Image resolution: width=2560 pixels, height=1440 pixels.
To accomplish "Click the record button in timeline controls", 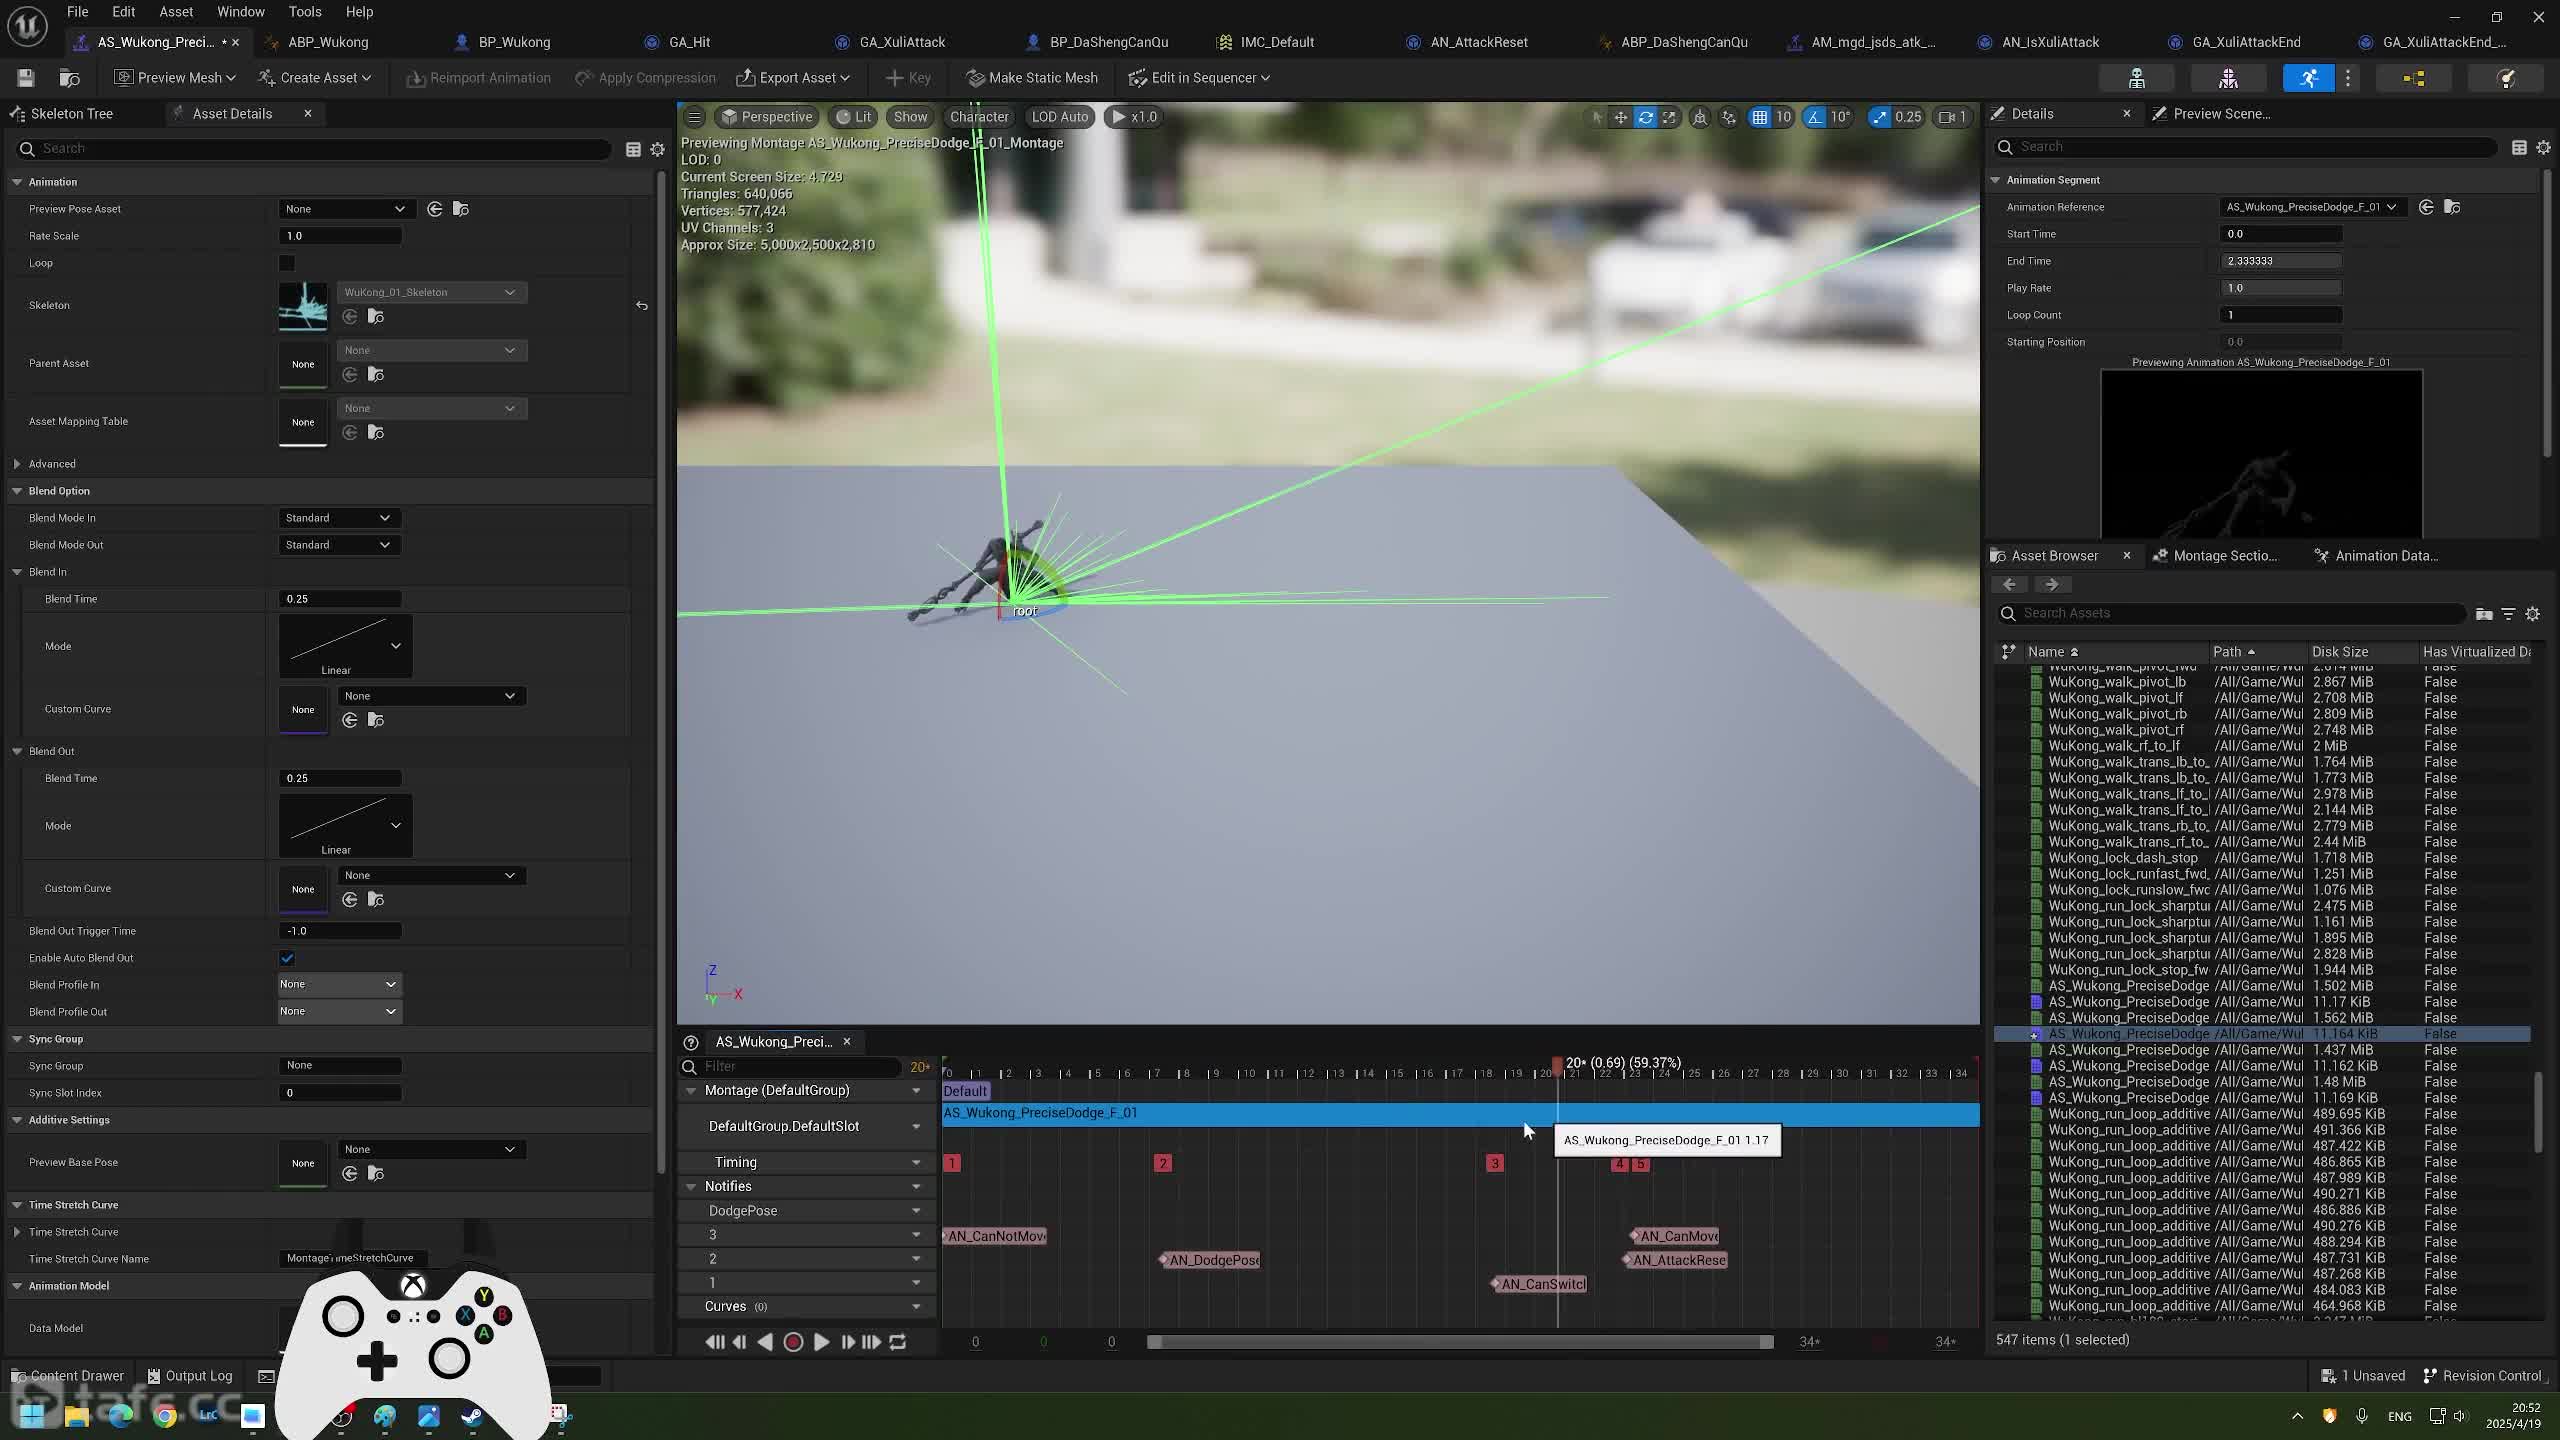I will [x=793, y=1342].
